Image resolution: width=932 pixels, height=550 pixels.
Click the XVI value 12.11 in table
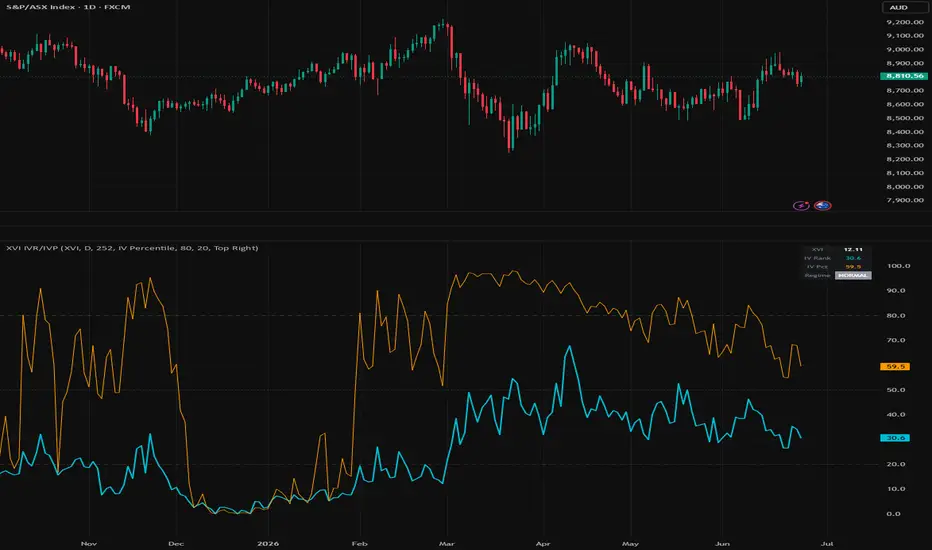(x=853, y=250)
